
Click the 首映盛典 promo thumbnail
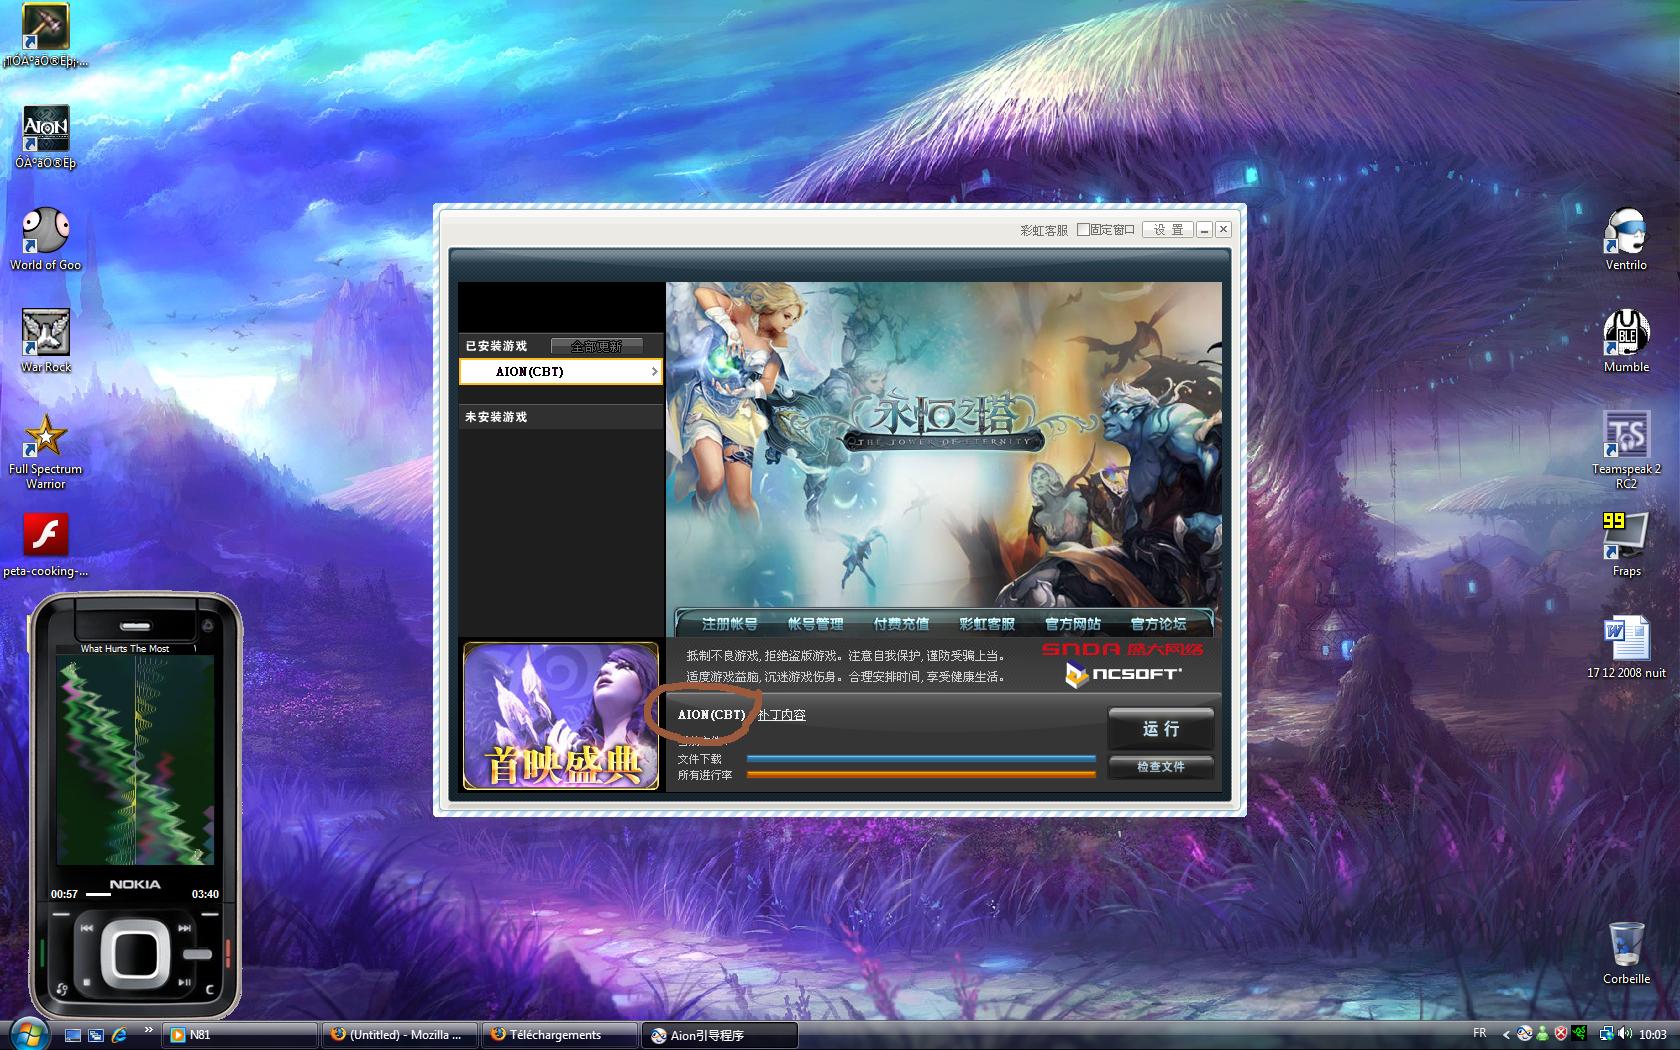561,716
